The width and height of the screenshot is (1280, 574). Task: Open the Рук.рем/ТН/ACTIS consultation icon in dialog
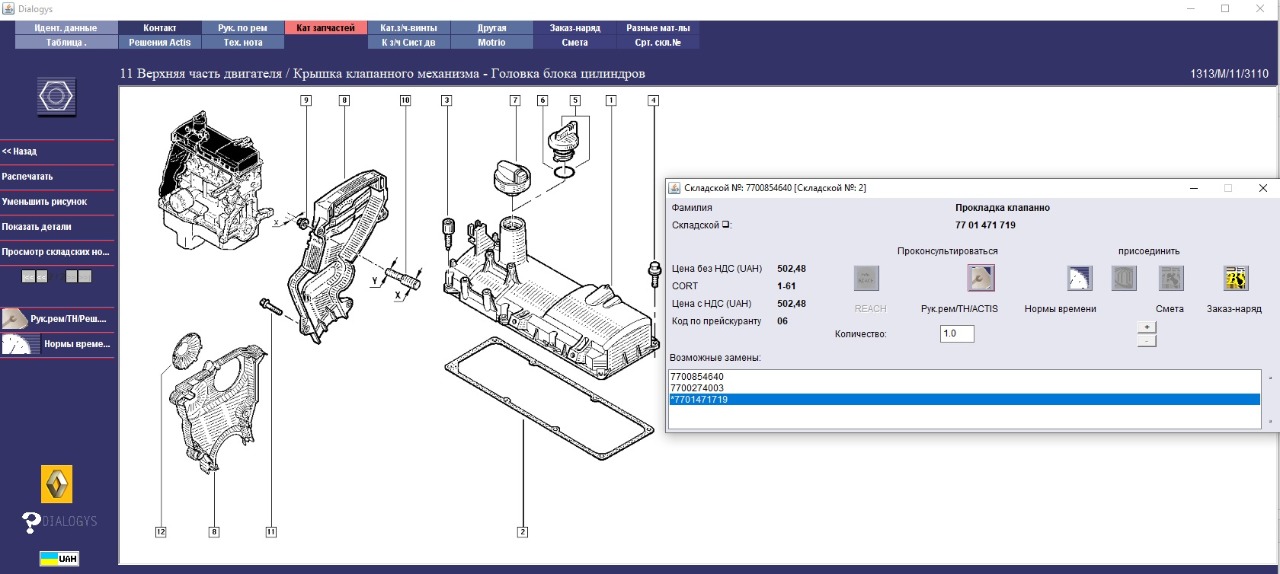pos(980,278)
